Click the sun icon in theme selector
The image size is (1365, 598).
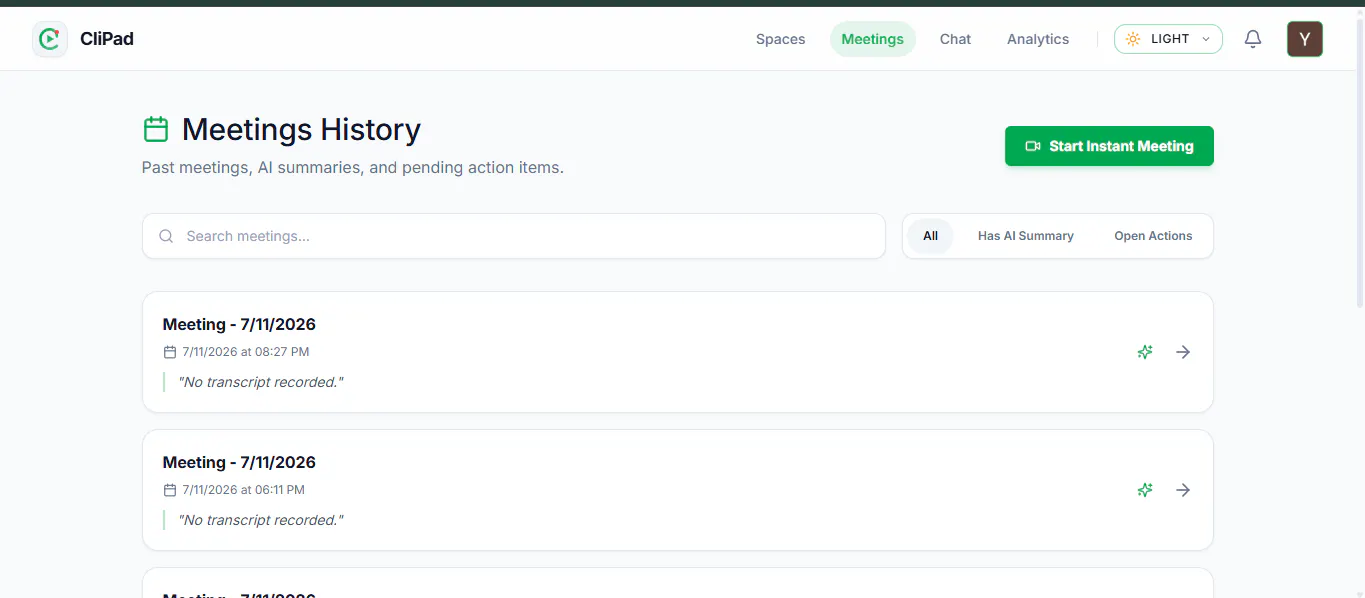[x=1133, y=39]
